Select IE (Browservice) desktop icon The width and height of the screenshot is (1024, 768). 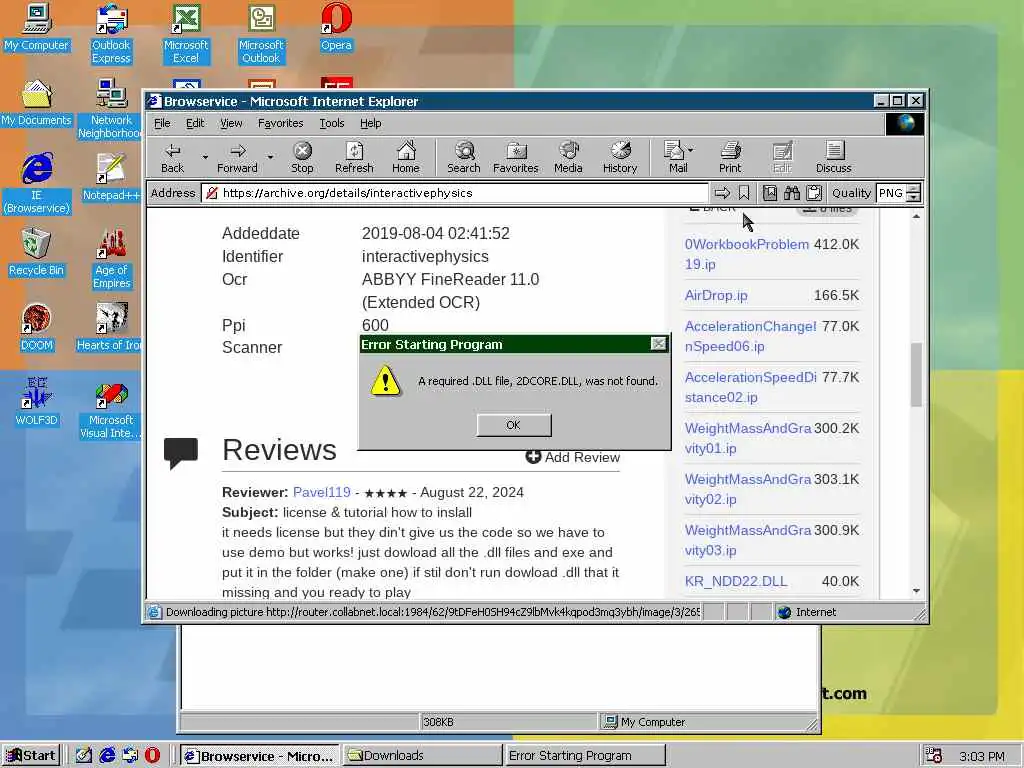(x=37, y=184)
